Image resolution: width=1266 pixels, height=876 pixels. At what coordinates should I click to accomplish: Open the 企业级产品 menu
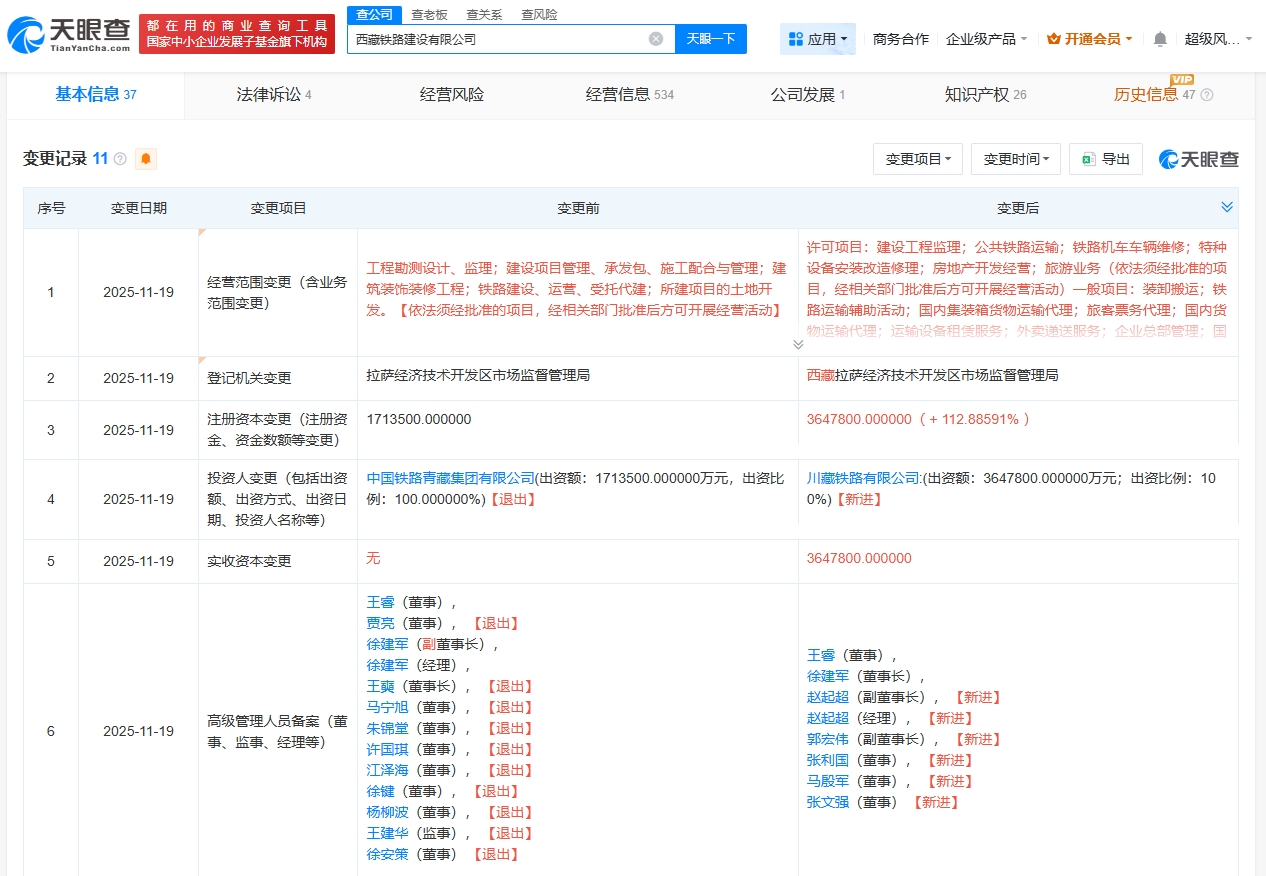coord(986,39)
